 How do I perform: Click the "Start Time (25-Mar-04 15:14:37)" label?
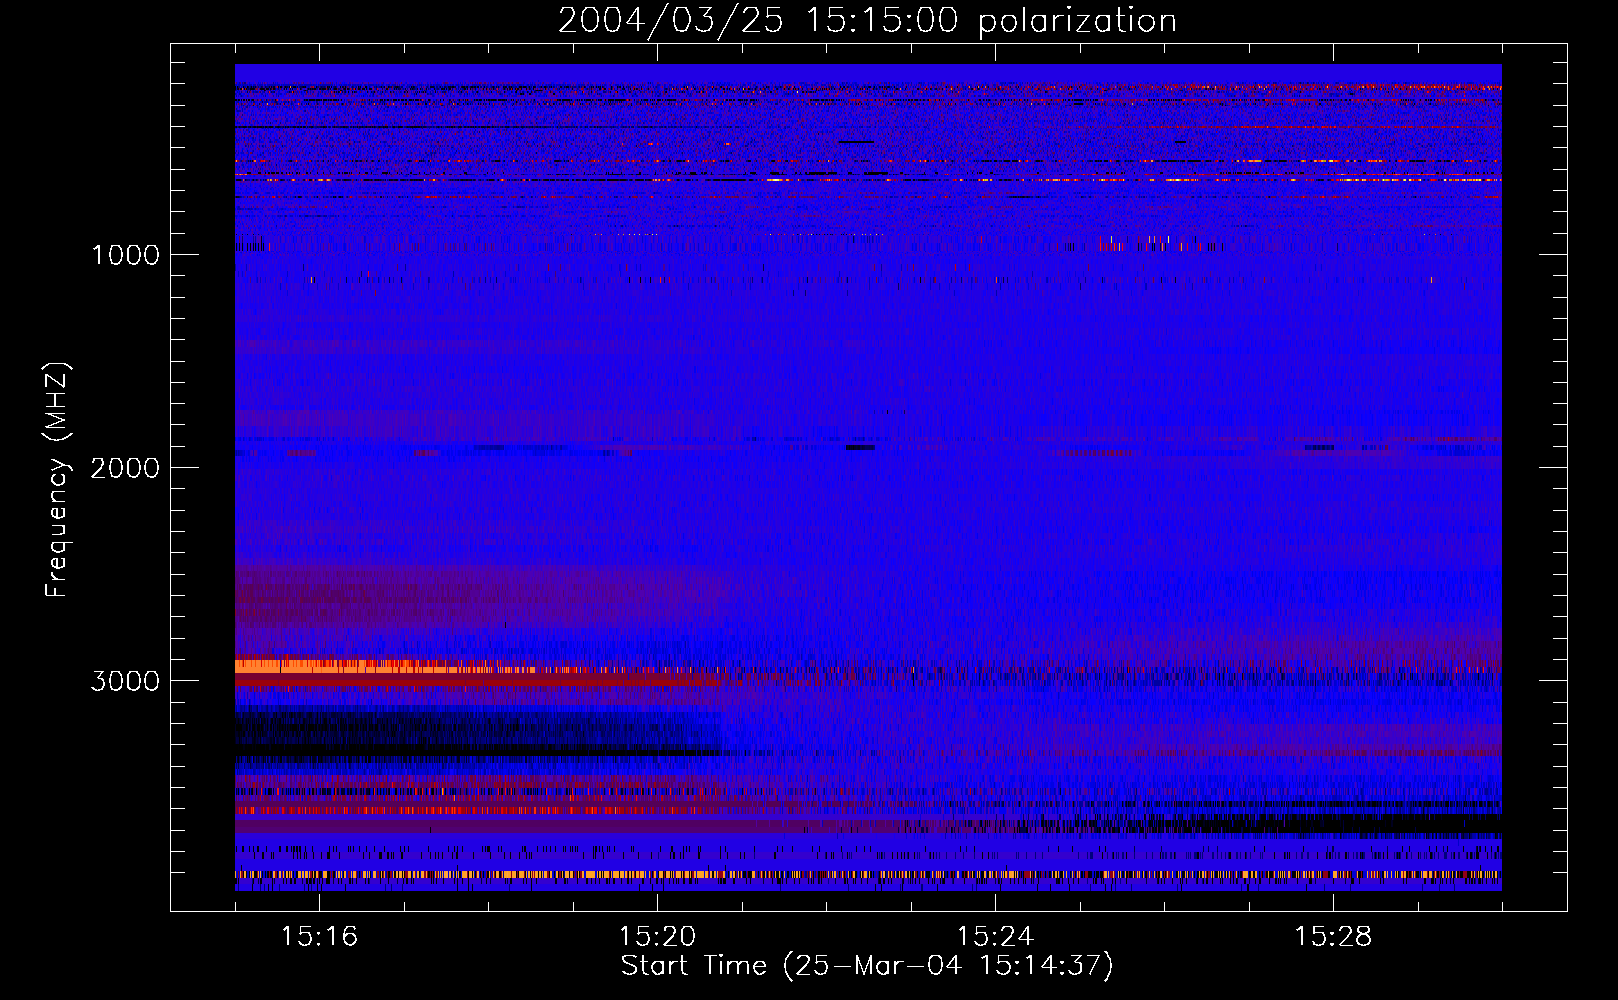[x=867, y=966]
